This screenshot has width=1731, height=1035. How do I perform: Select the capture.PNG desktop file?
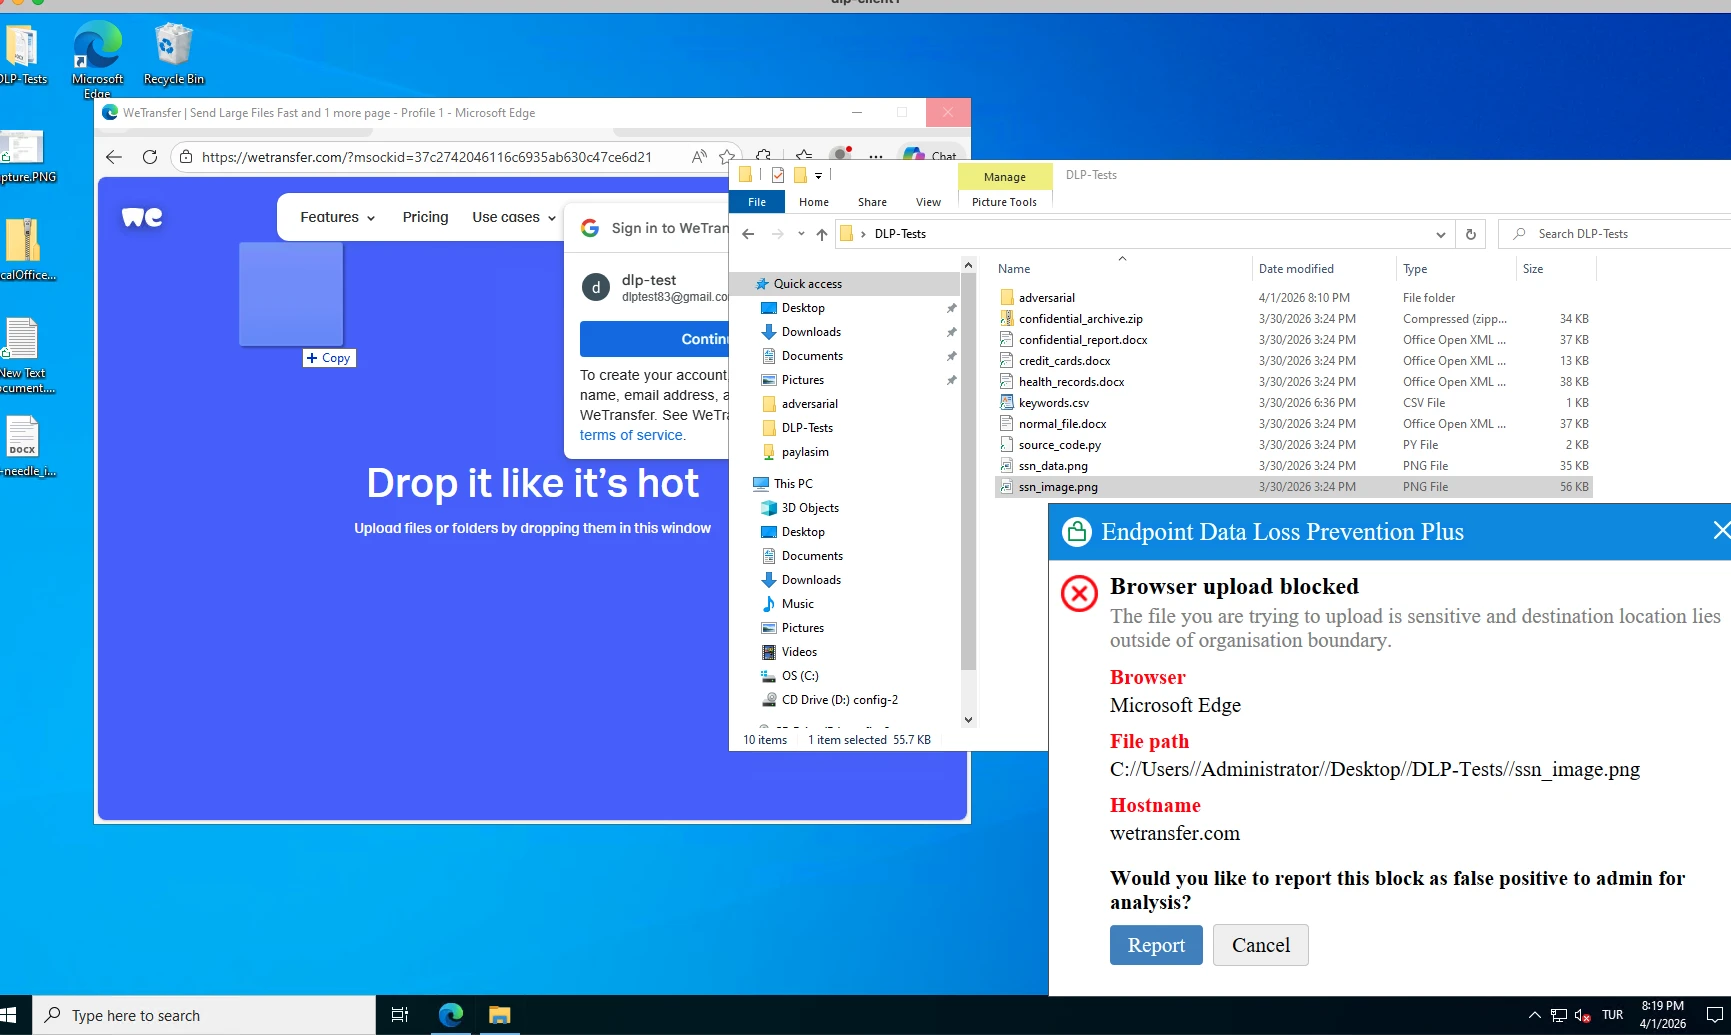click(24, 158)
